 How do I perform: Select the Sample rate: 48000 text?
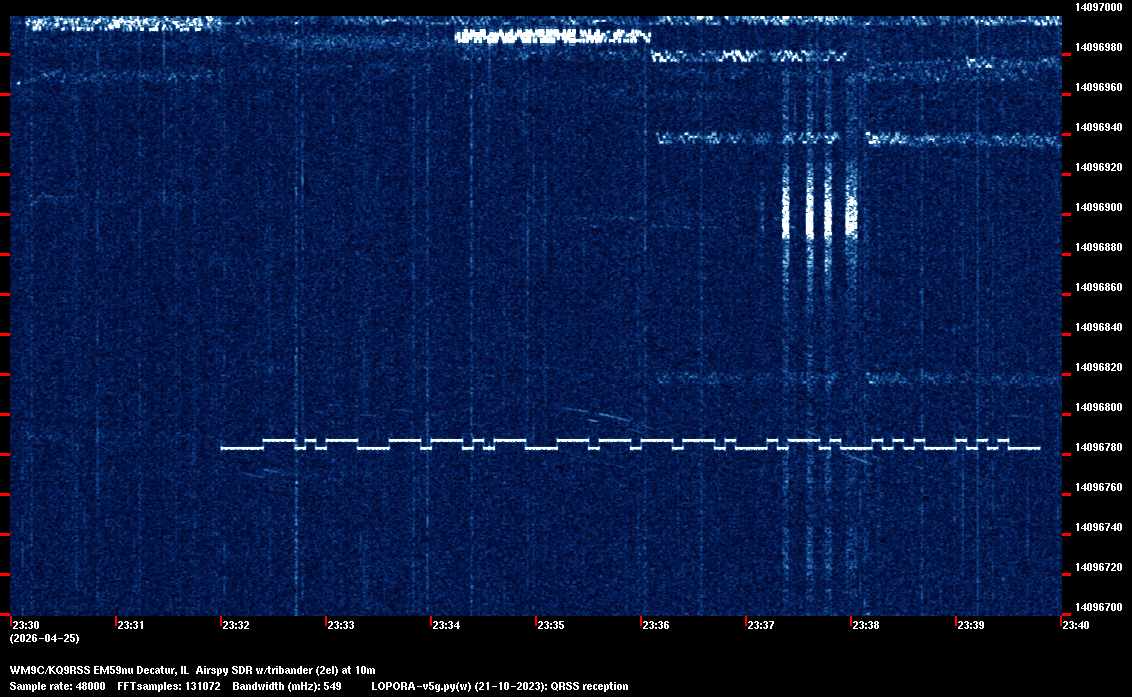click(x=57, y=686)
